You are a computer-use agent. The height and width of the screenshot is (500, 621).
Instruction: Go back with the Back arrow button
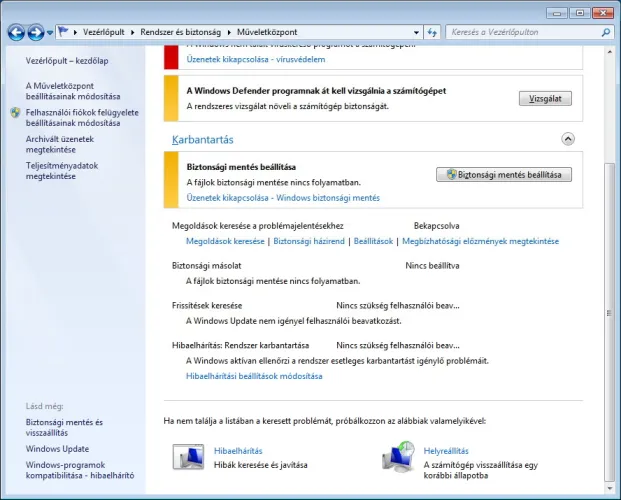(16, 32)
